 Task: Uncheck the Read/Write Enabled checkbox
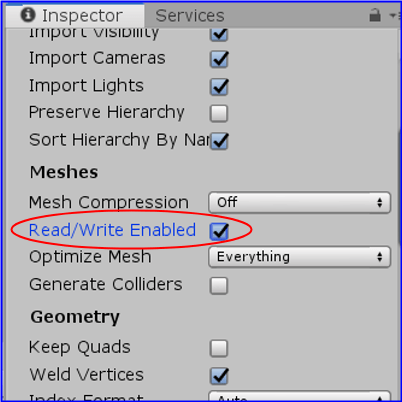coord(219,231)
